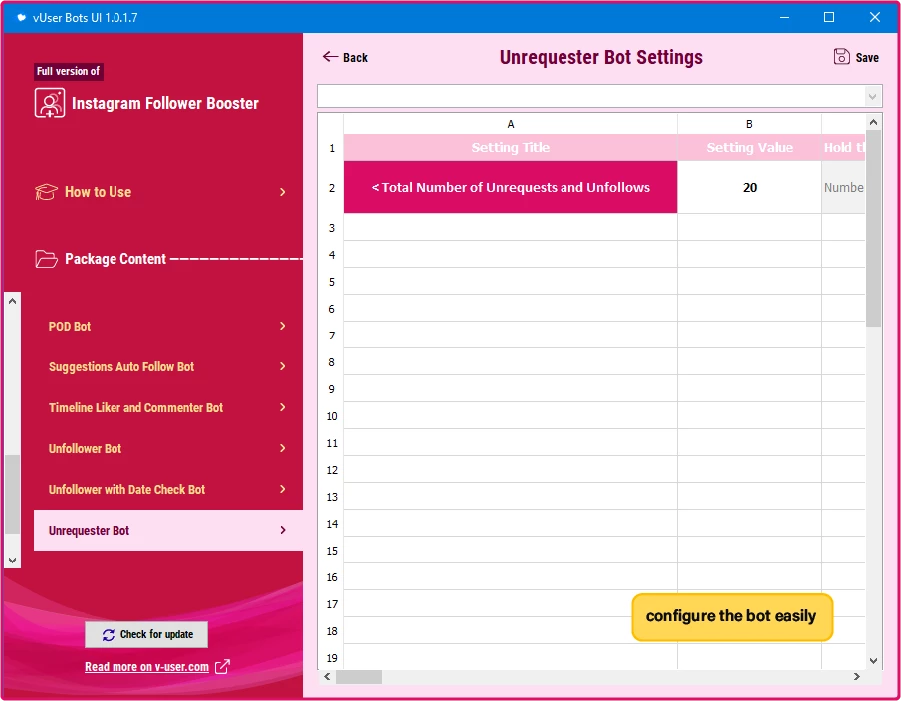Expand the Unrequester Bot chevron

click(x=282, y=530)
